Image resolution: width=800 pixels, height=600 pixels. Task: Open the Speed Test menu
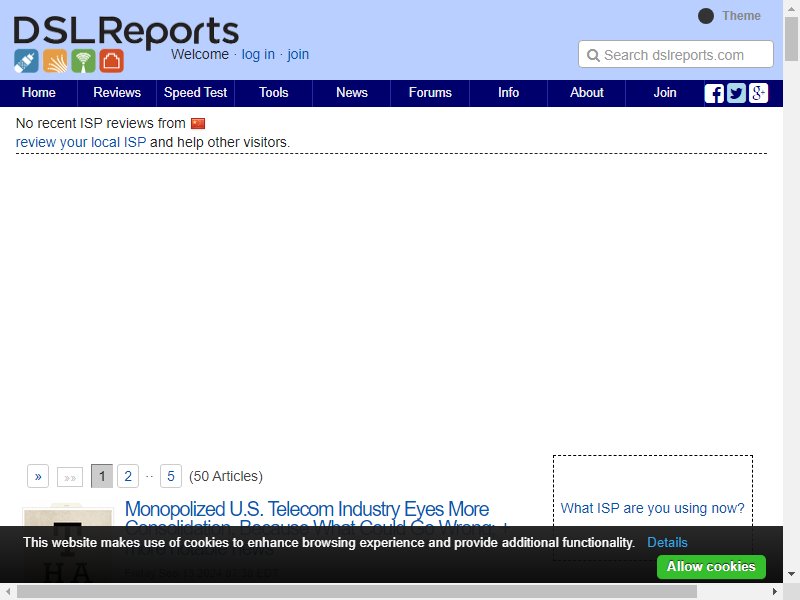coord(195,93)
